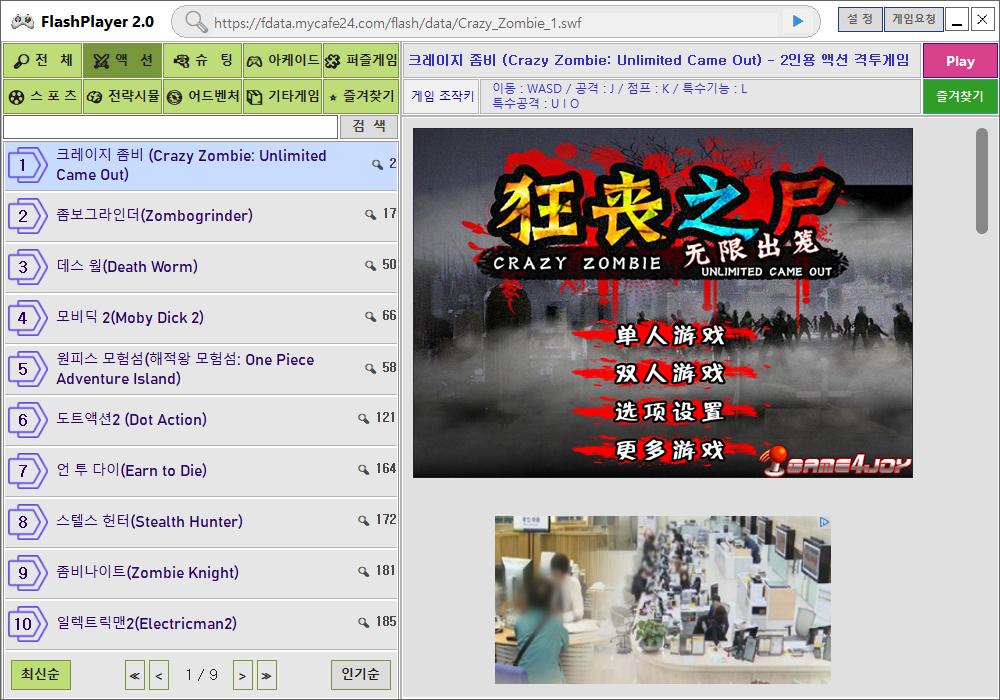Select 언 투 다이 (Earn to Die) in list

201,471
